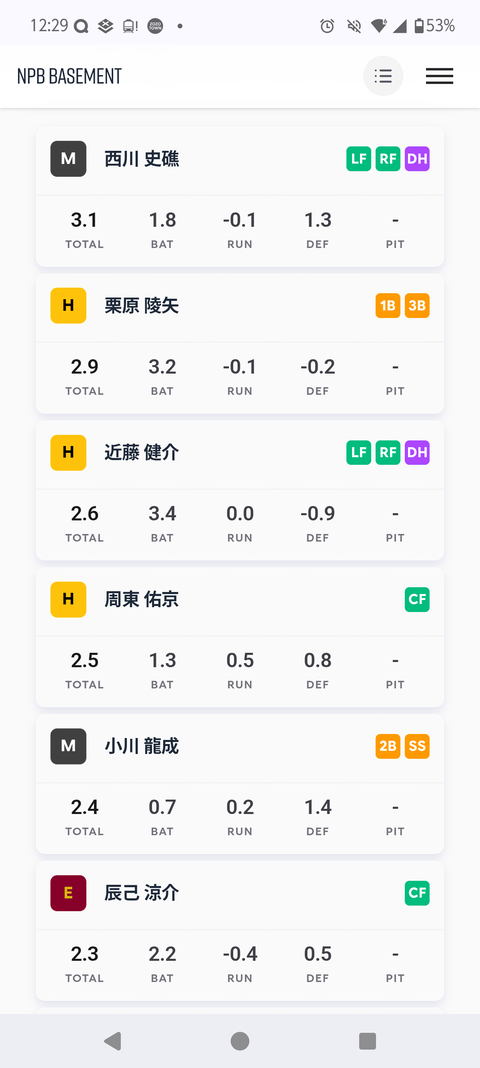
Task: Select the 3B position tag on 栗原 陵矢
Action: click(x=417, y=306)
